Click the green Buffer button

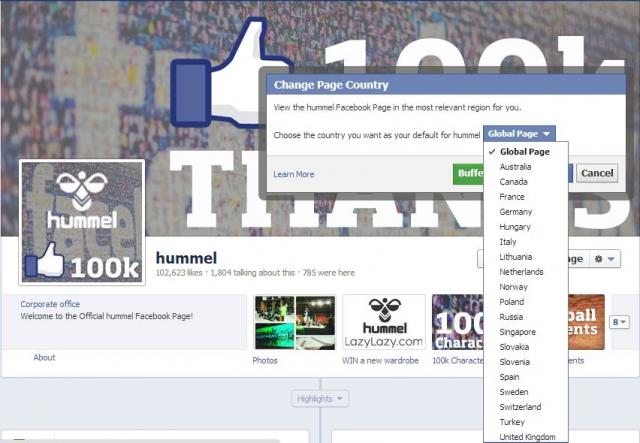click(469, 174)
